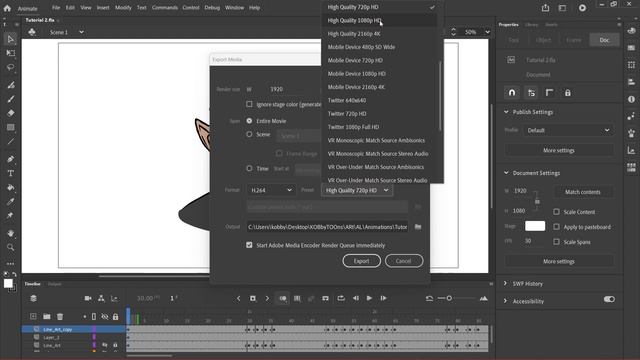Image resolution: width=640 pixels, height=360 pixels.
Task: Select the Zoom magnifier tool
Action: pos(11,247)
